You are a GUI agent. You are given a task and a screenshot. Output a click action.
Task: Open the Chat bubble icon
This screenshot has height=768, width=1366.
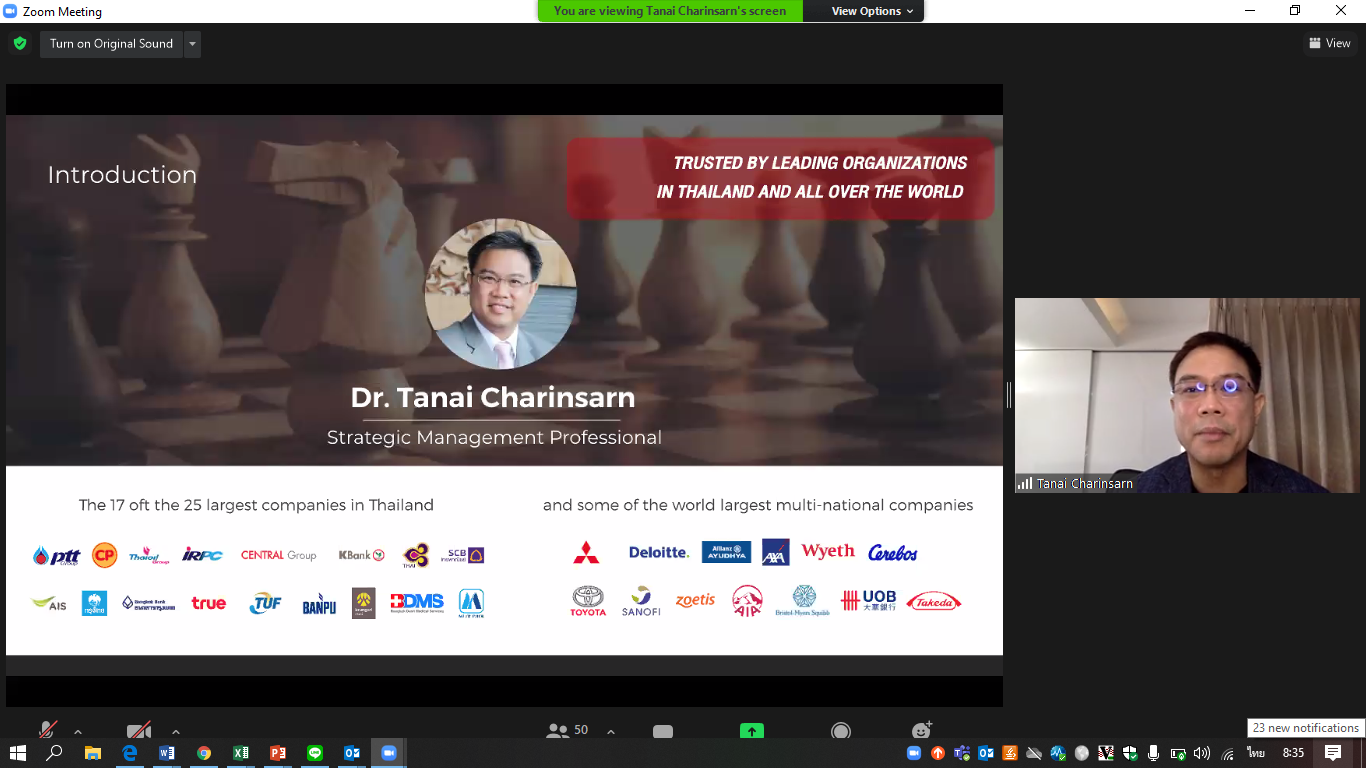663,732
